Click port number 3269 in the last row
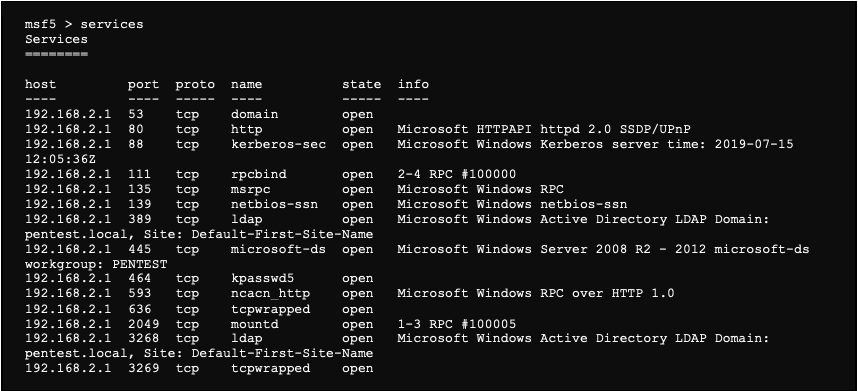 143,368
